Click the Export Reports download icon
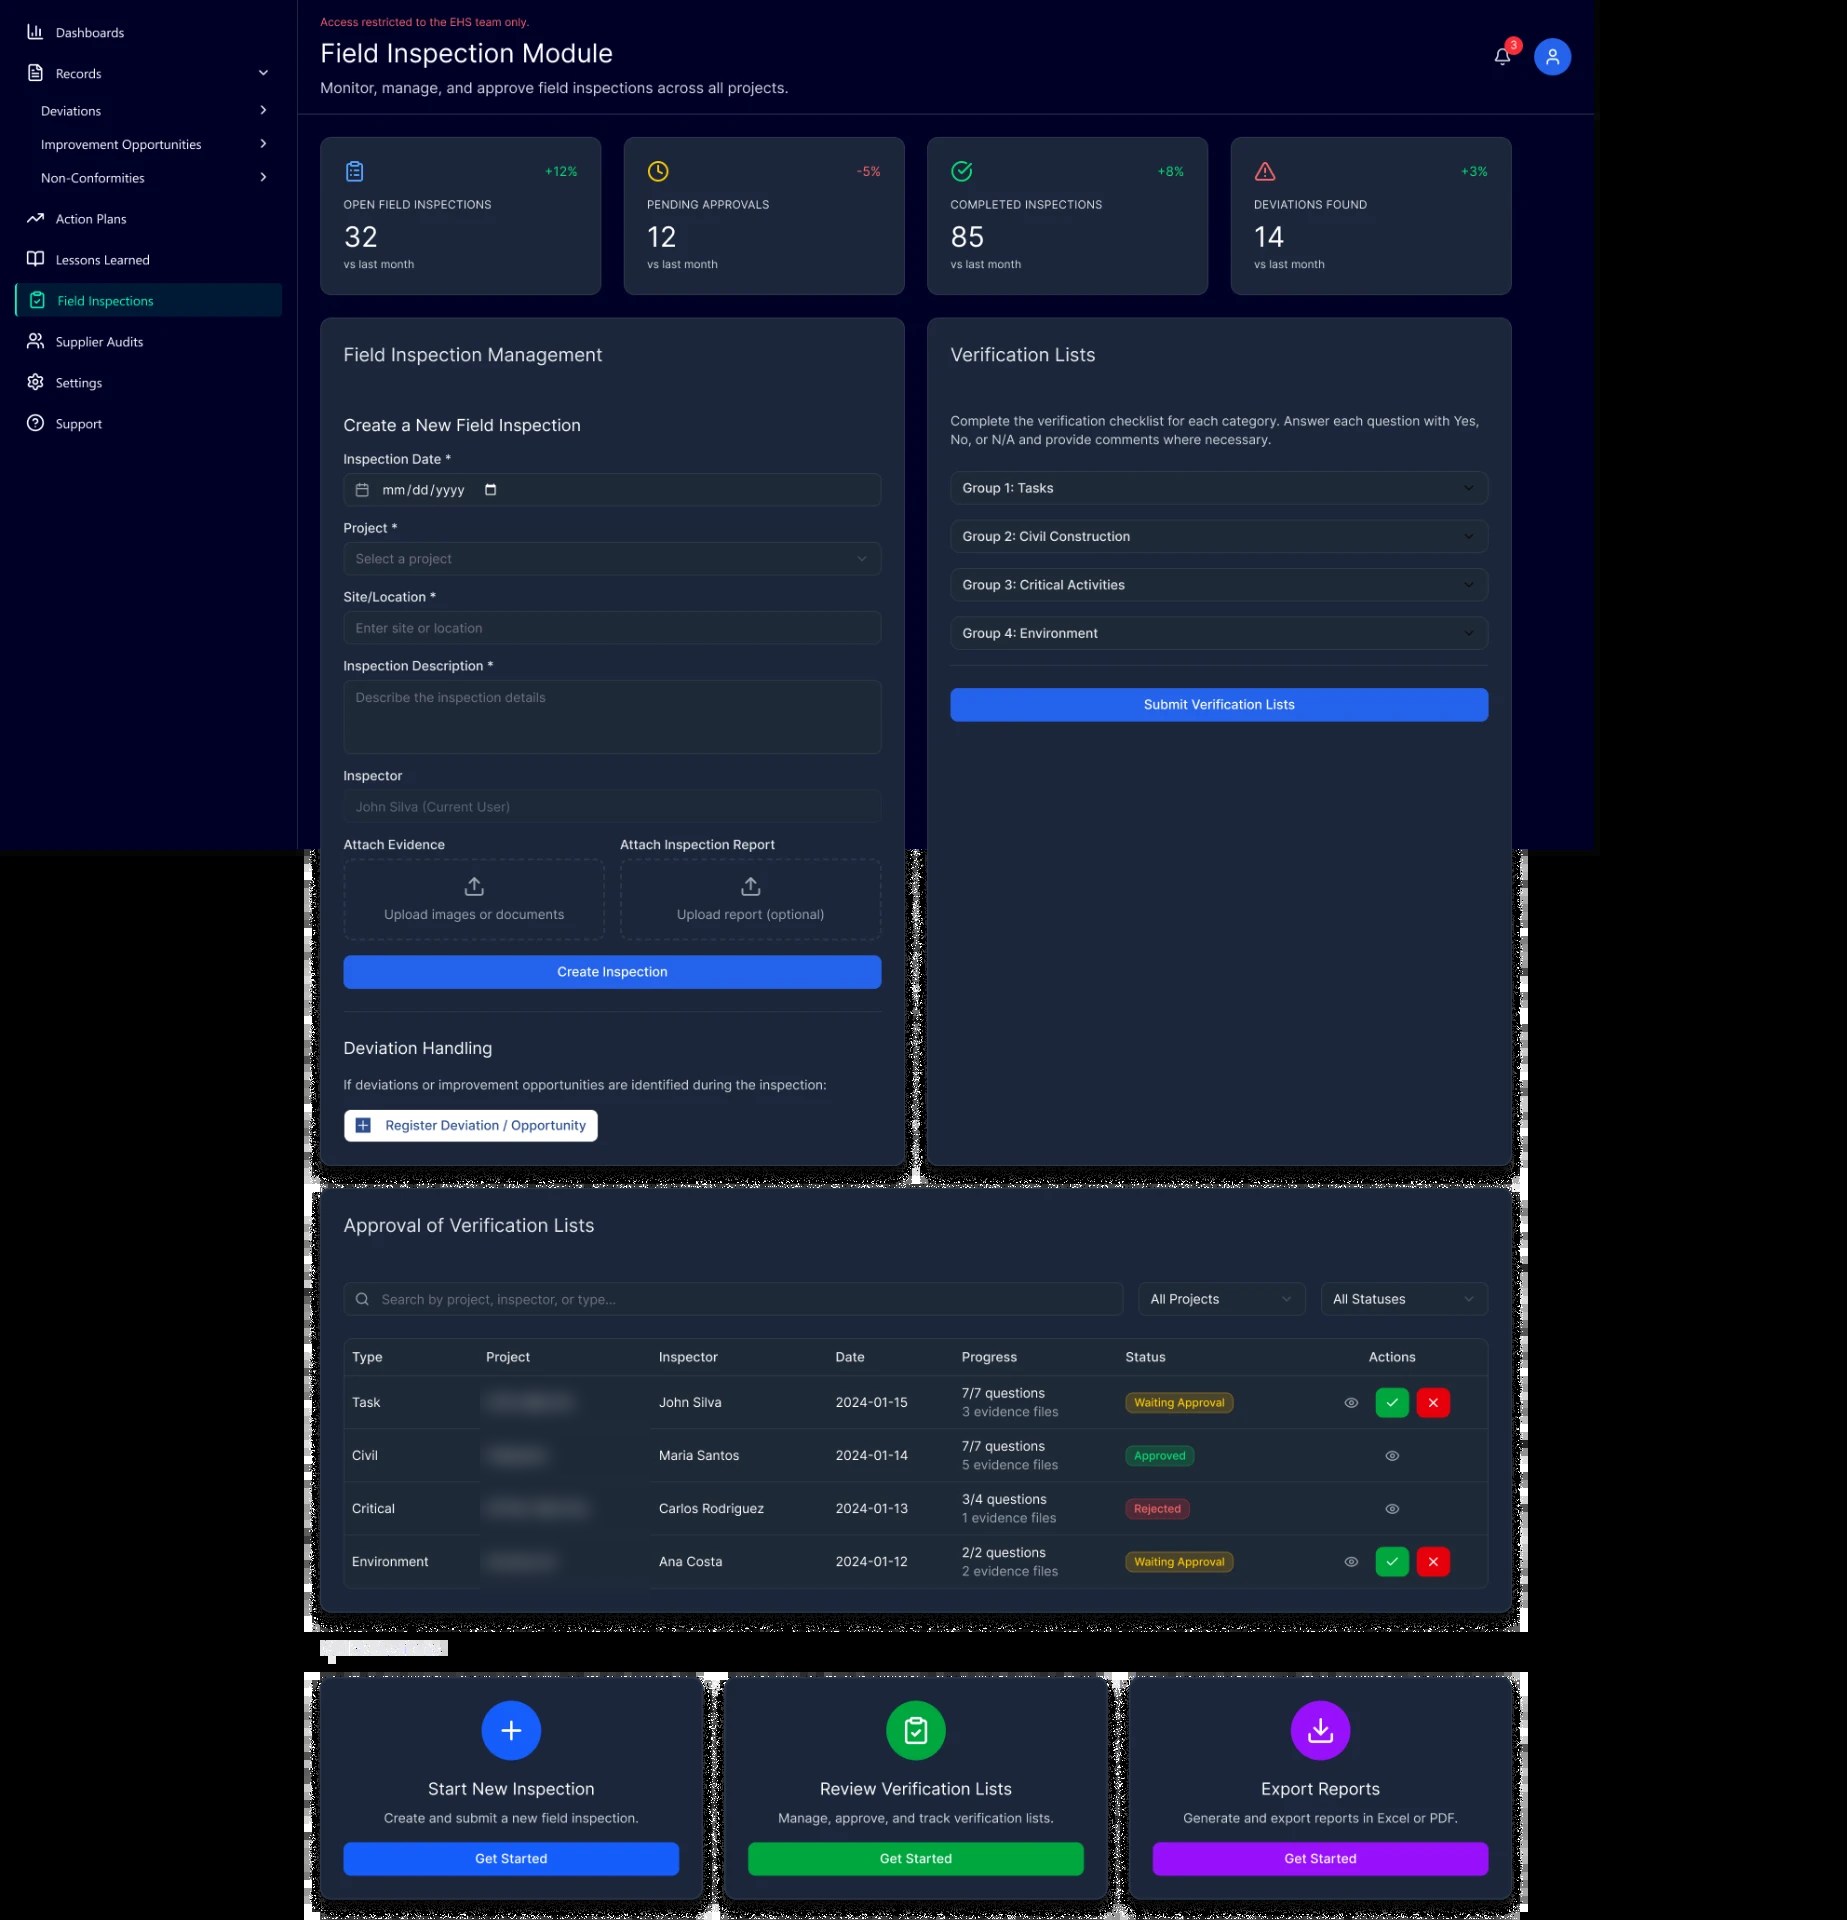Screen dimensions: 1847x1920 1320,1730
